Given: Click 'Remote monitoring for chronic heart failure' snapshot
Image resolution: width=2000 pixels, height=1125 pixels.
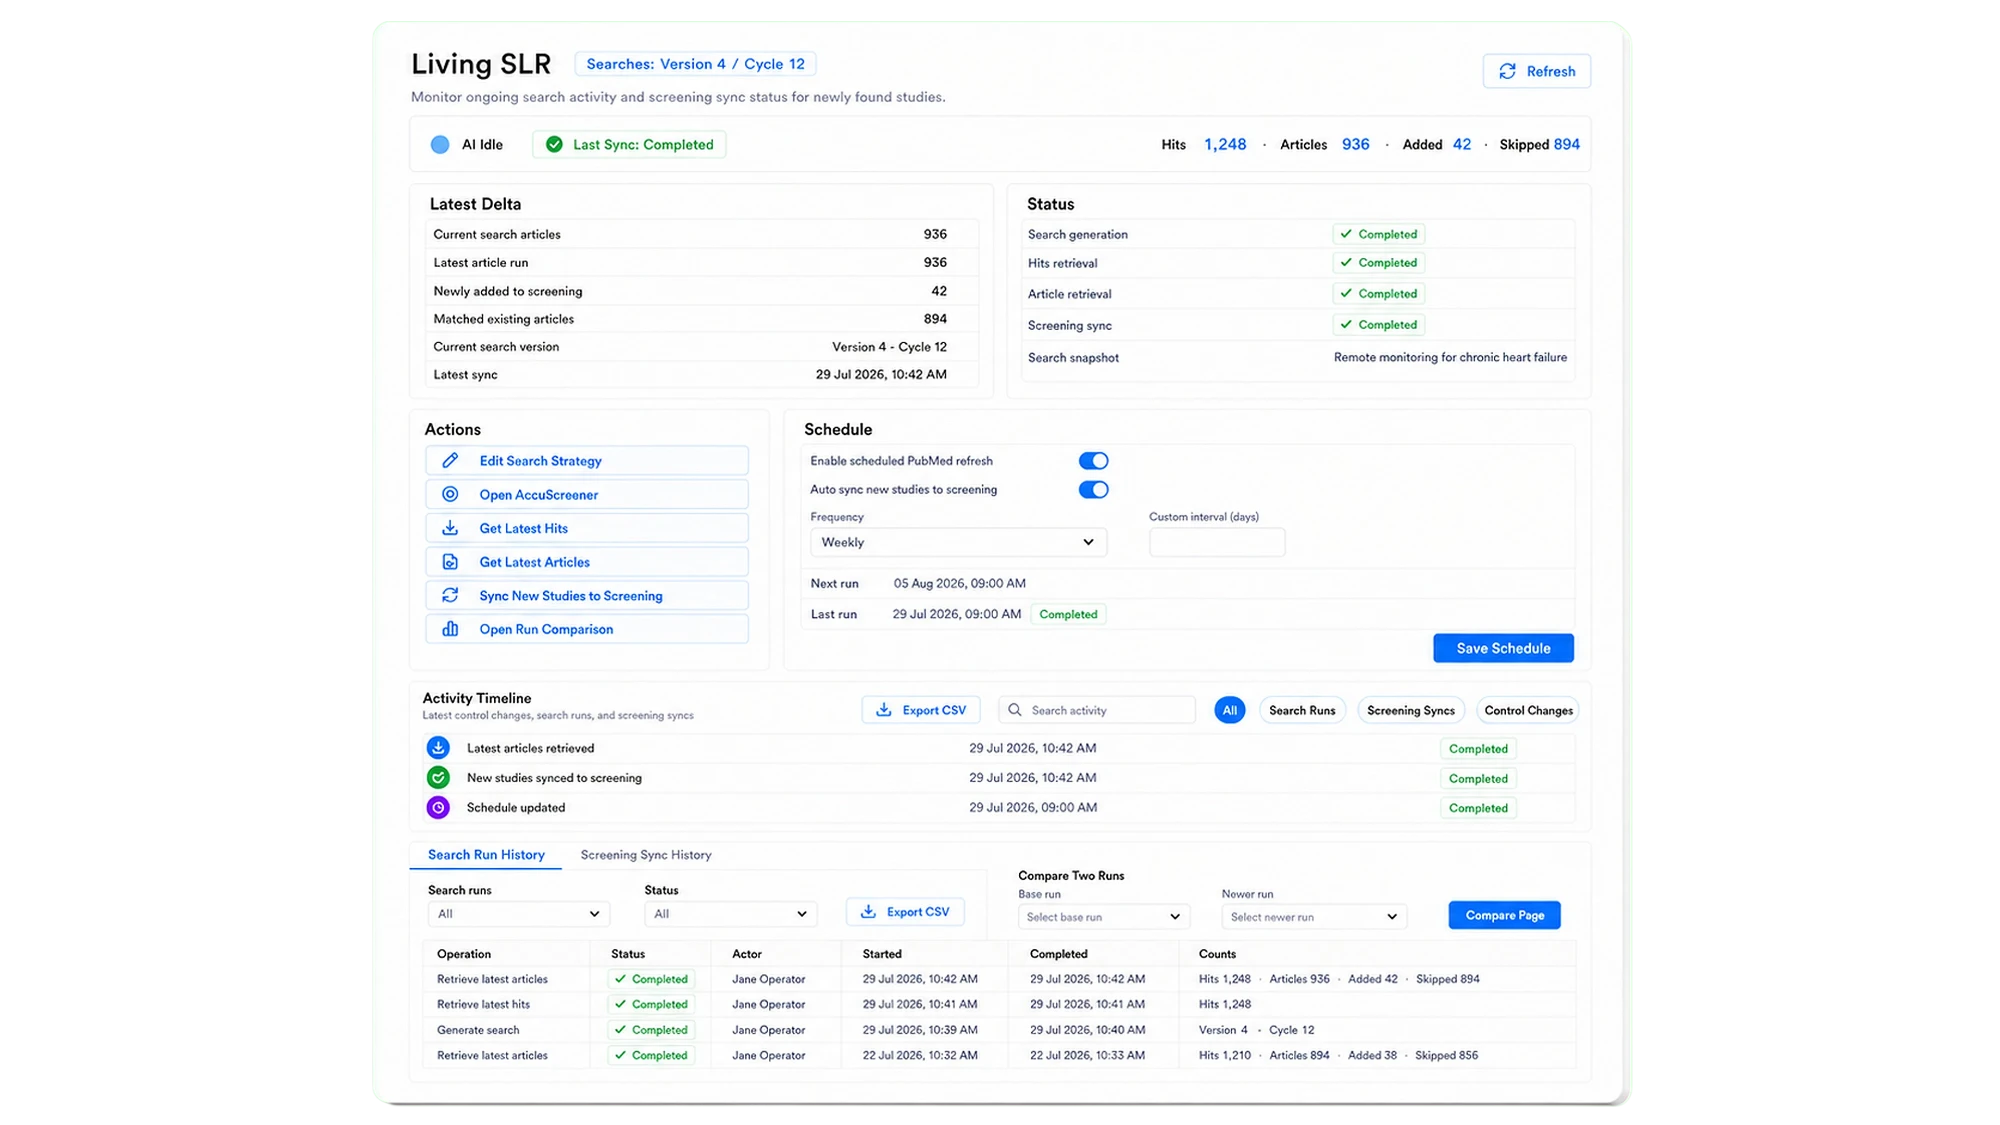Looking at the screenshot, I should 1450,357.
